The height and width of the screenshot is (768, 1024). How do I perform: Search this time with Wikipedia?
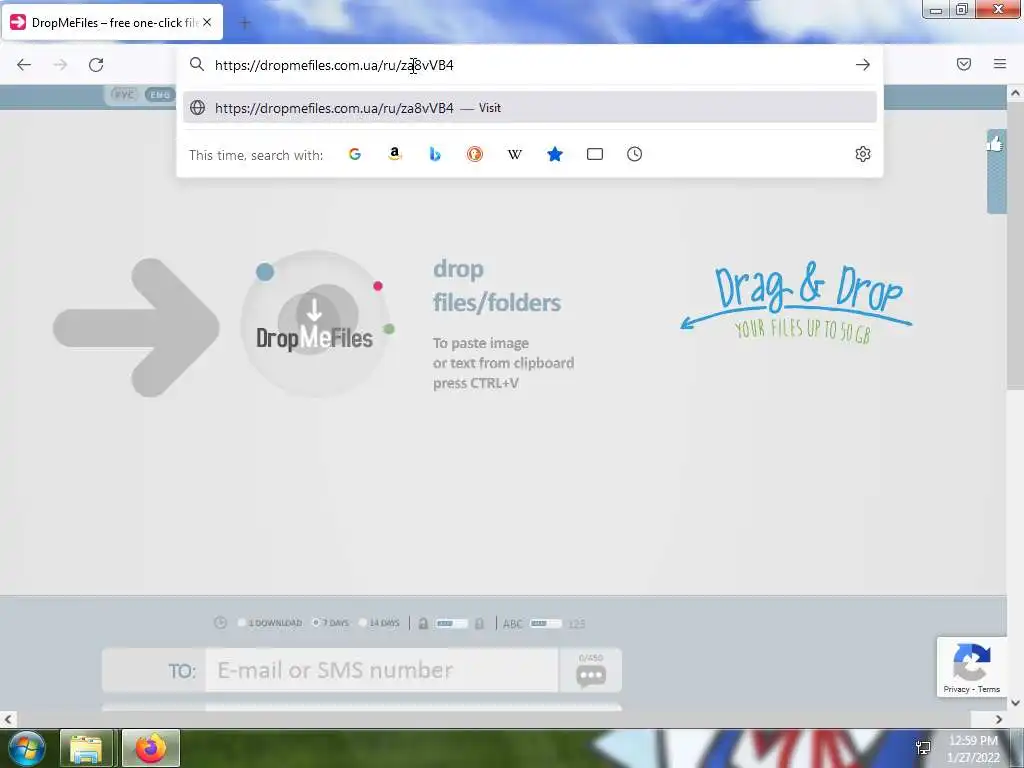tap(515, 154)
